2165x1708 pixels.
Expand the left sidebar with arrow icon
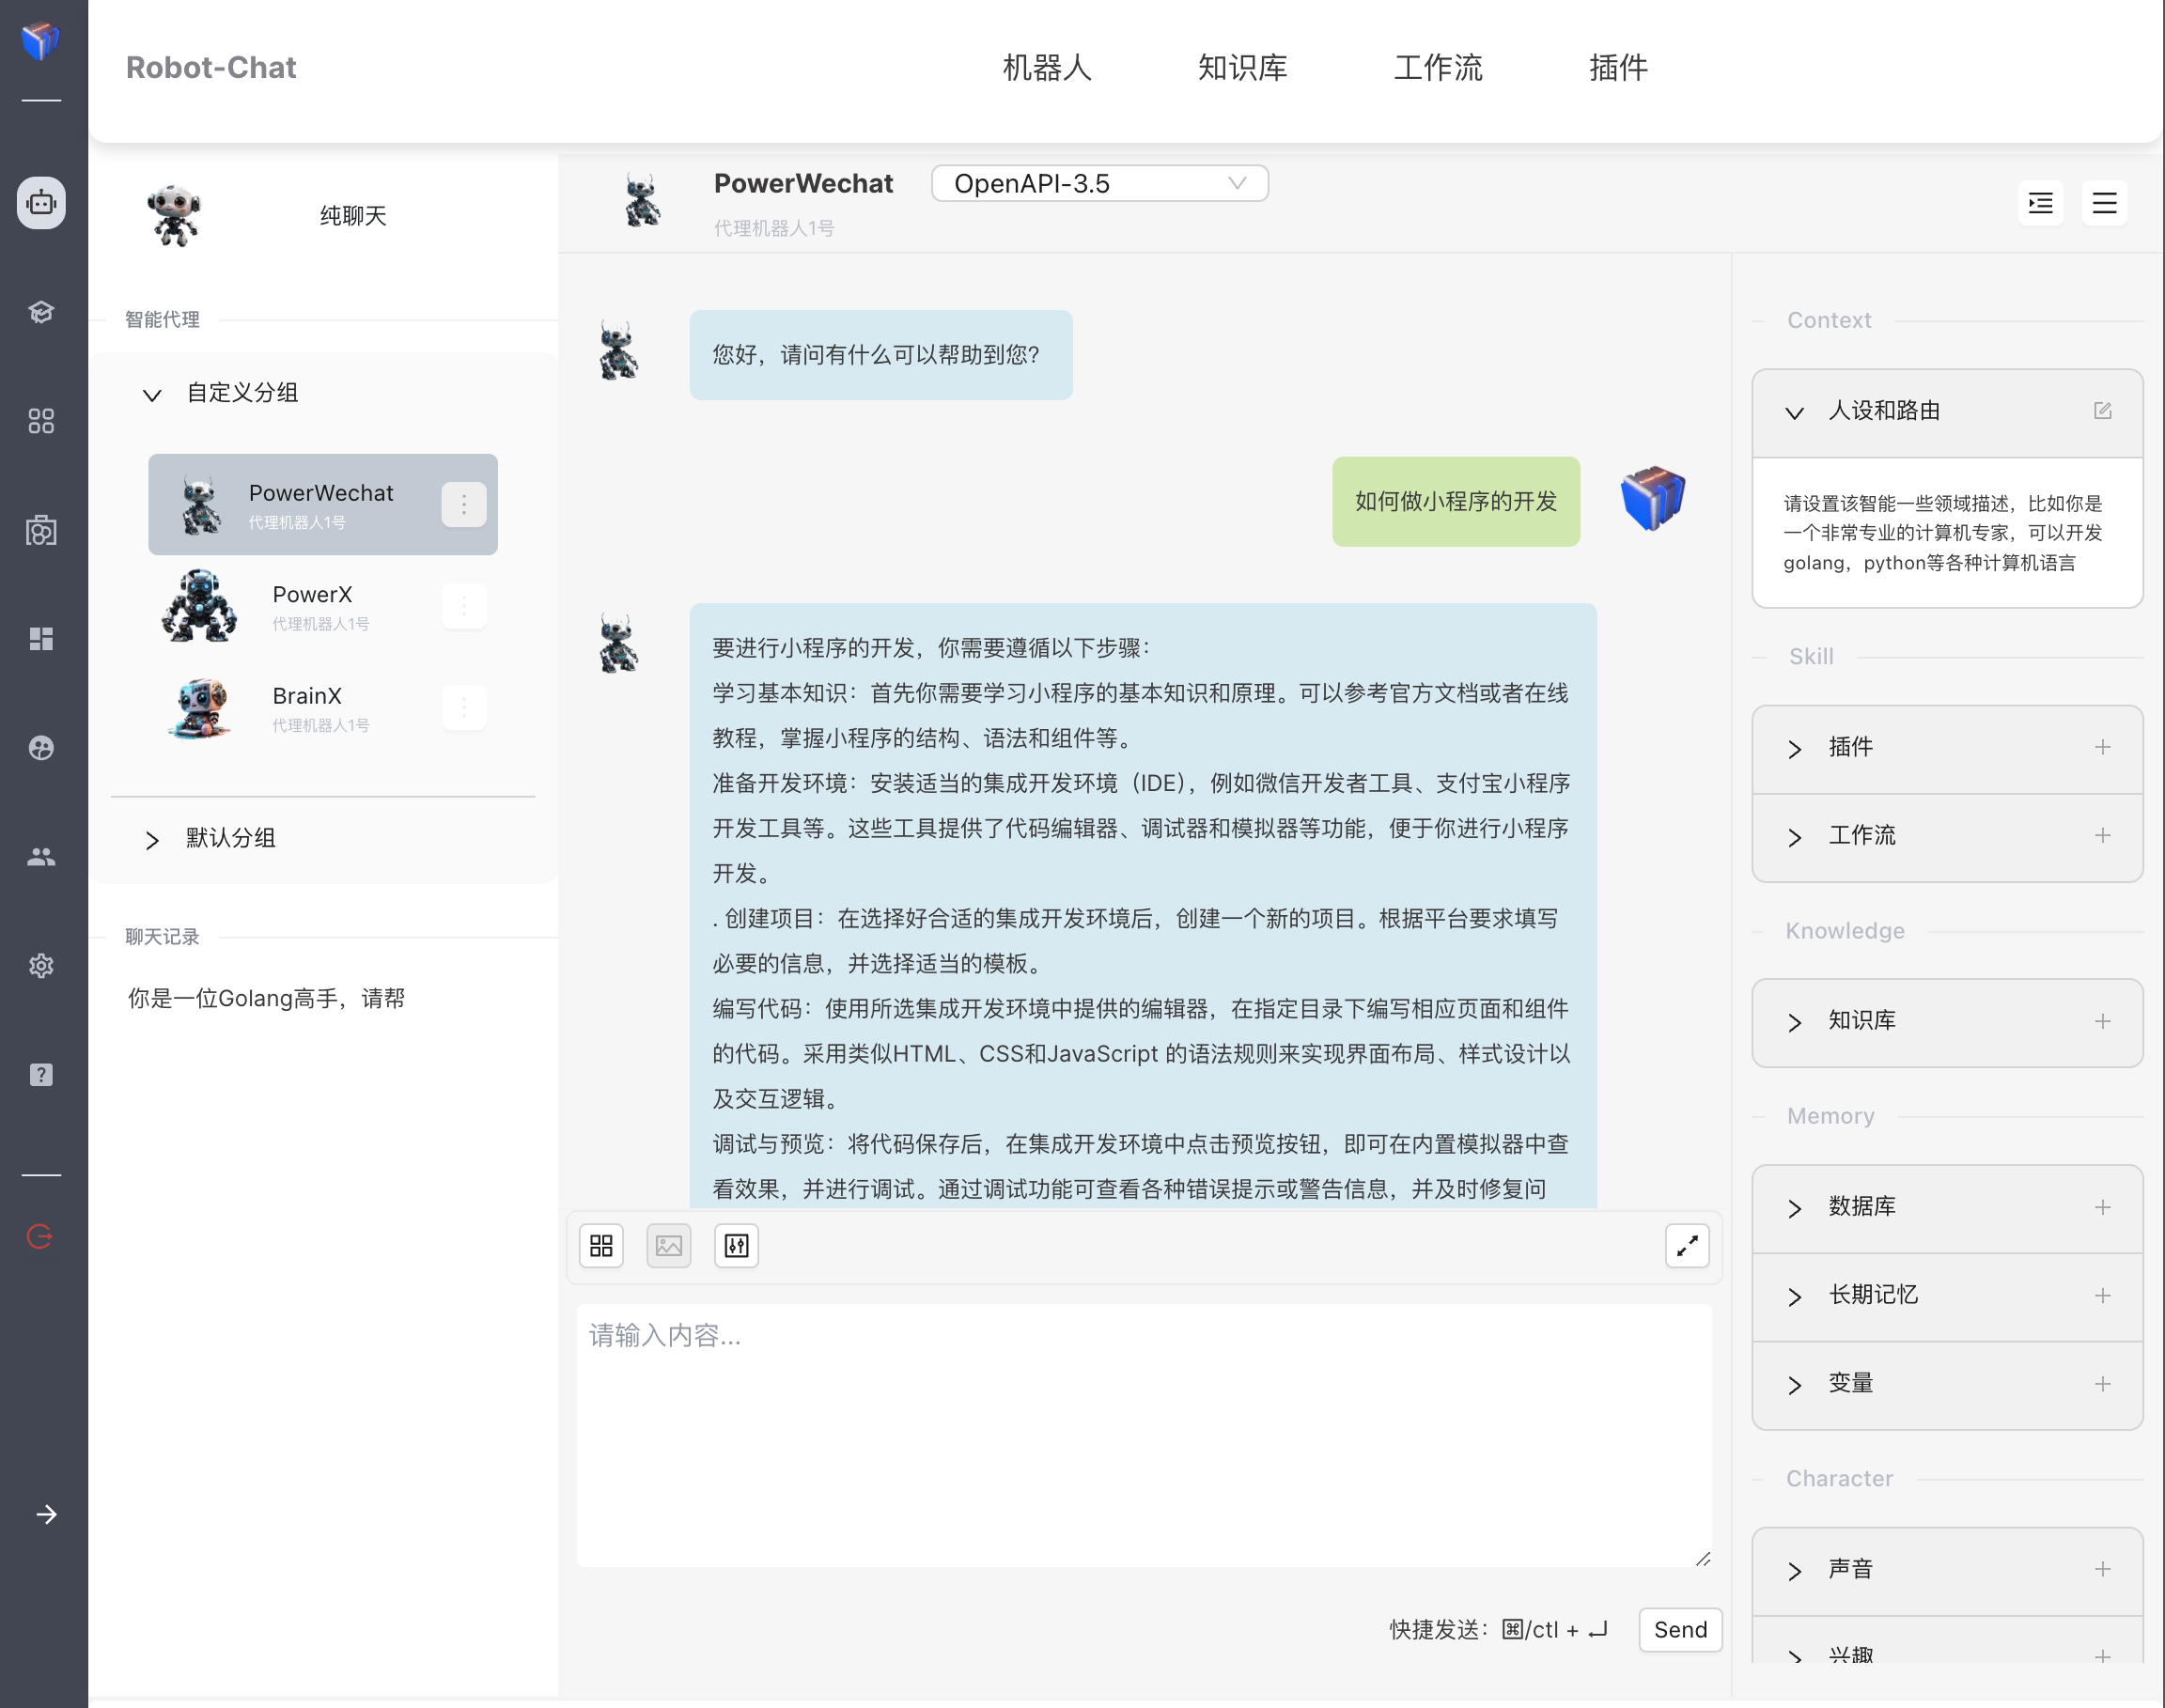click(x=46, y=1514)
